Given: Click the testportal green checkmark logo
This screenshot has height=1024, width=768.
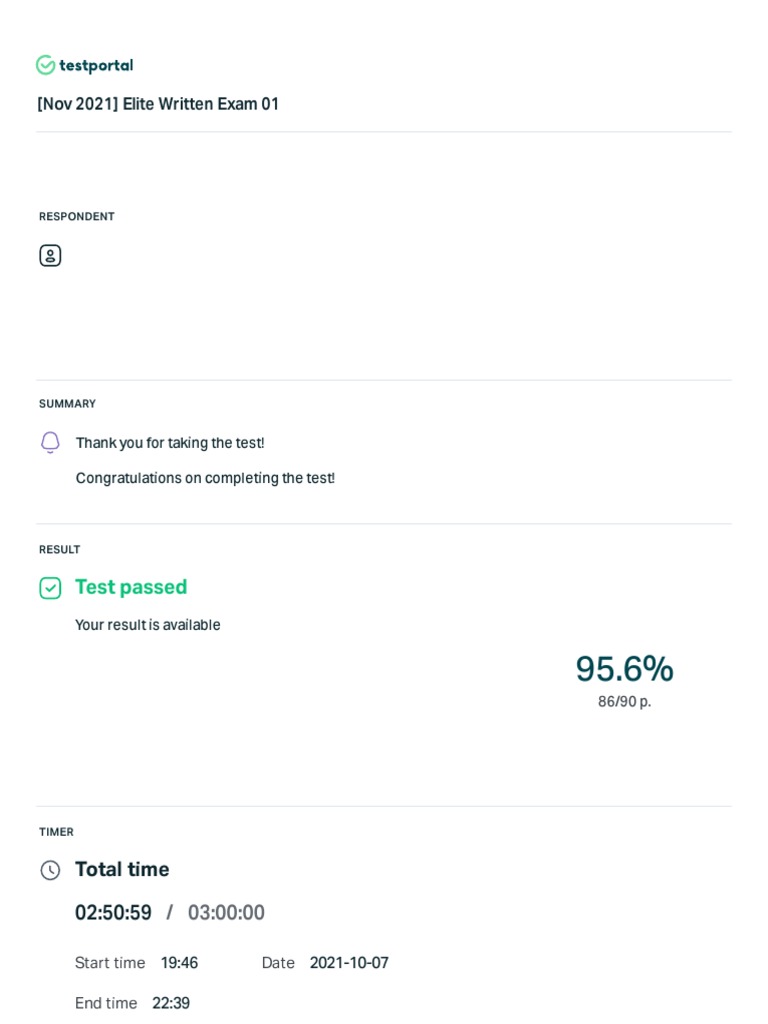Looking at the screenshot, I should point(45,65).
